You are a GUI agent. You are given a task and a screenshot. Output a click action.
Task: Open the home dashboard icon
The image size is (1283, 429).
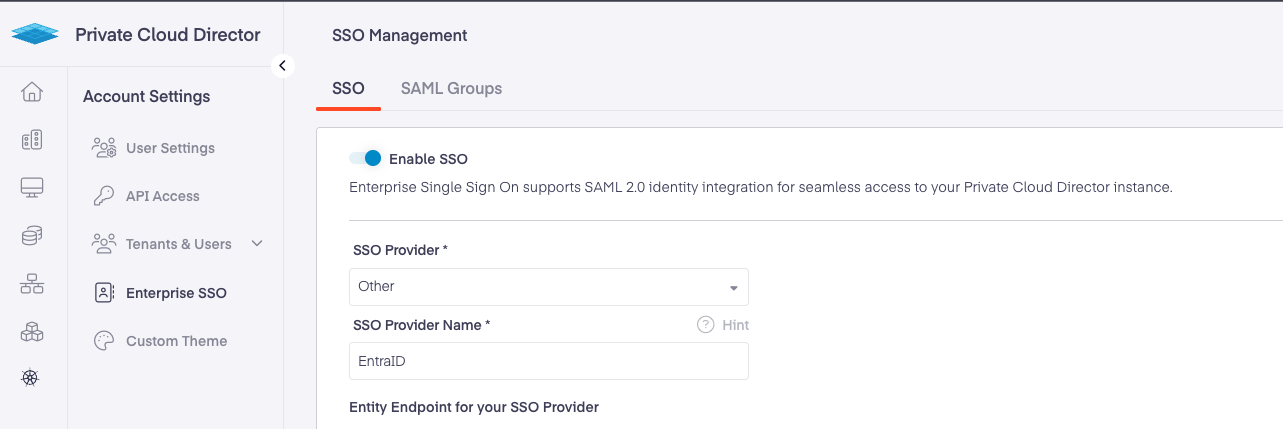point(32,92)
